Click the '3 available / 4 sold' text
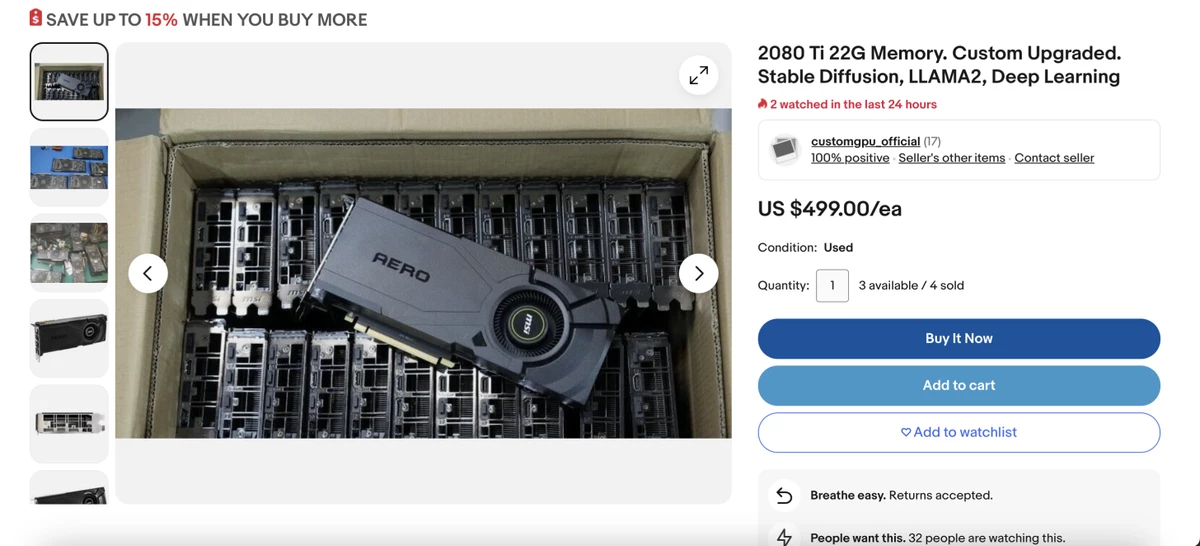This screenshot has height=546, width=1200. coord(911,285)
